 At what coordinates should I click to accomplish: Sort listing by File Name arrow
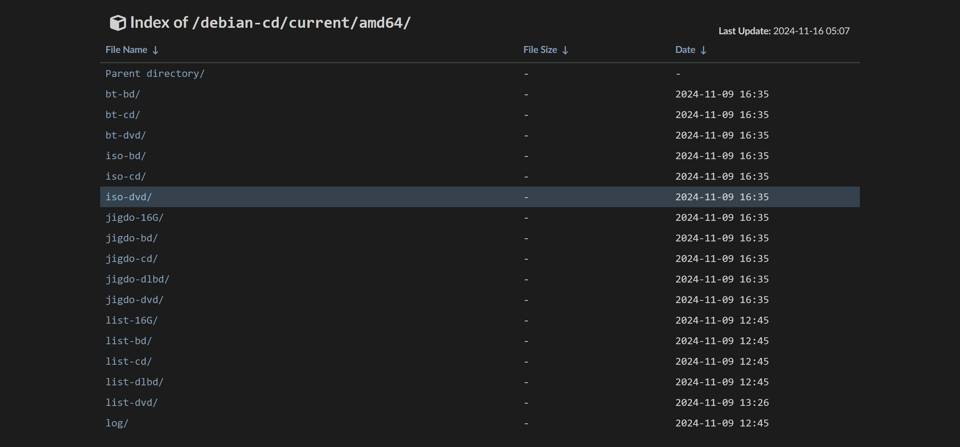point(156,50)
